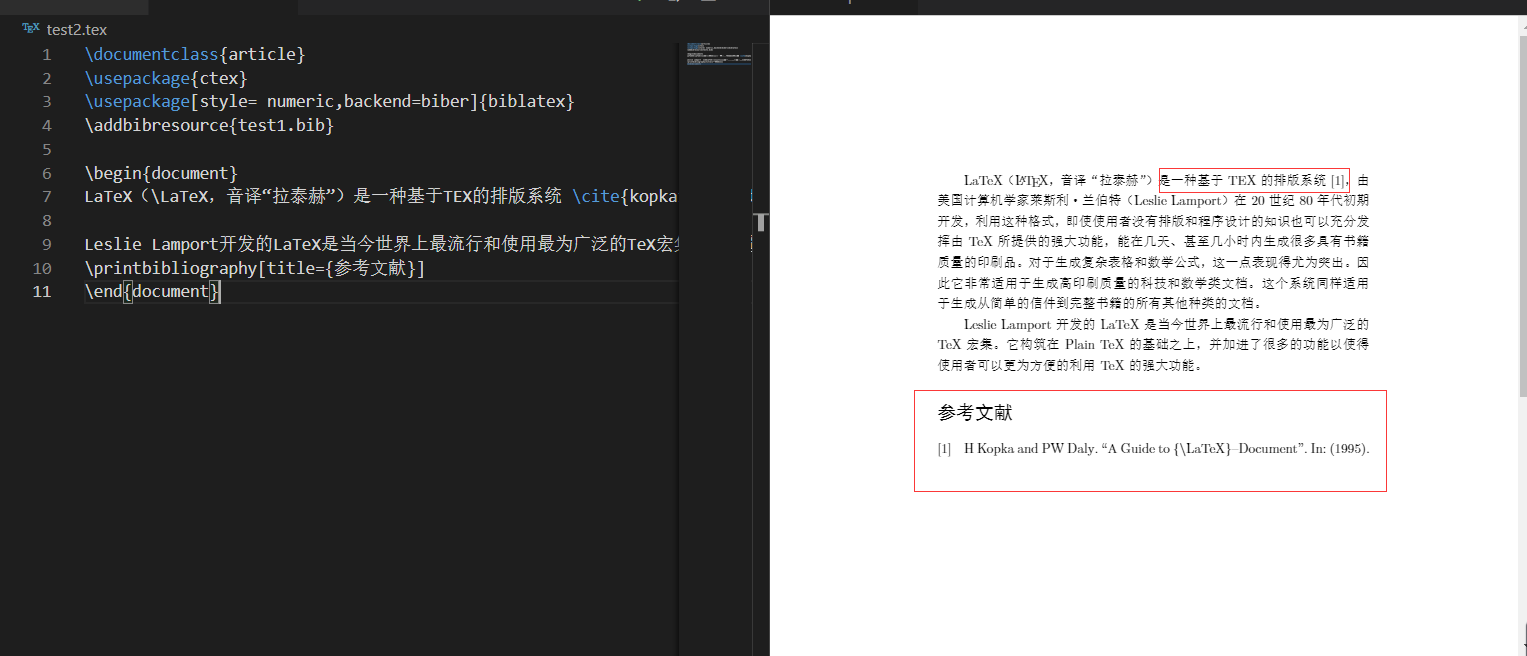Image resolution: width=1527 pixels, height=656 pixels.
Task: Click the [1] label in the PDF bibliography
Action: (x=945, y=449)
